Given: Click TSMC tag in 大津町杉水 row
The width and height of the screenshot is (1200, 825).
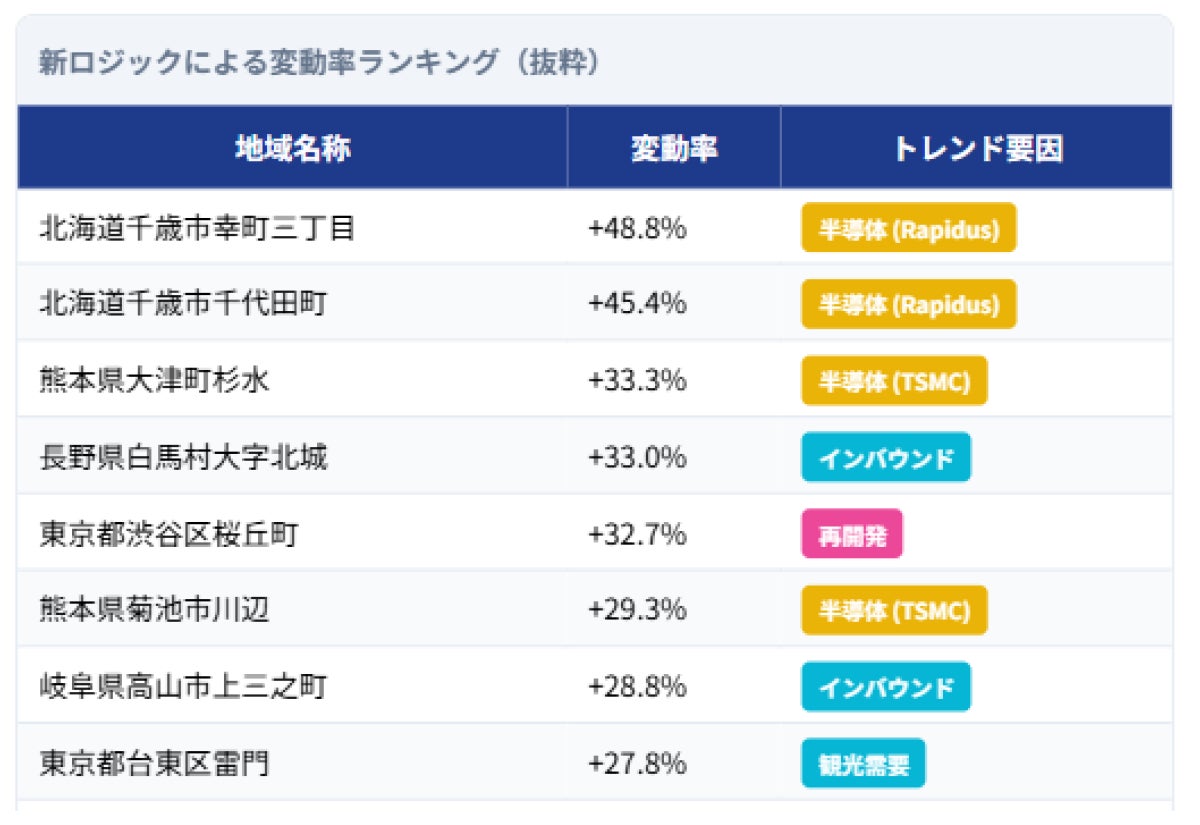Looking at the screenshot, I should (894, 381).
